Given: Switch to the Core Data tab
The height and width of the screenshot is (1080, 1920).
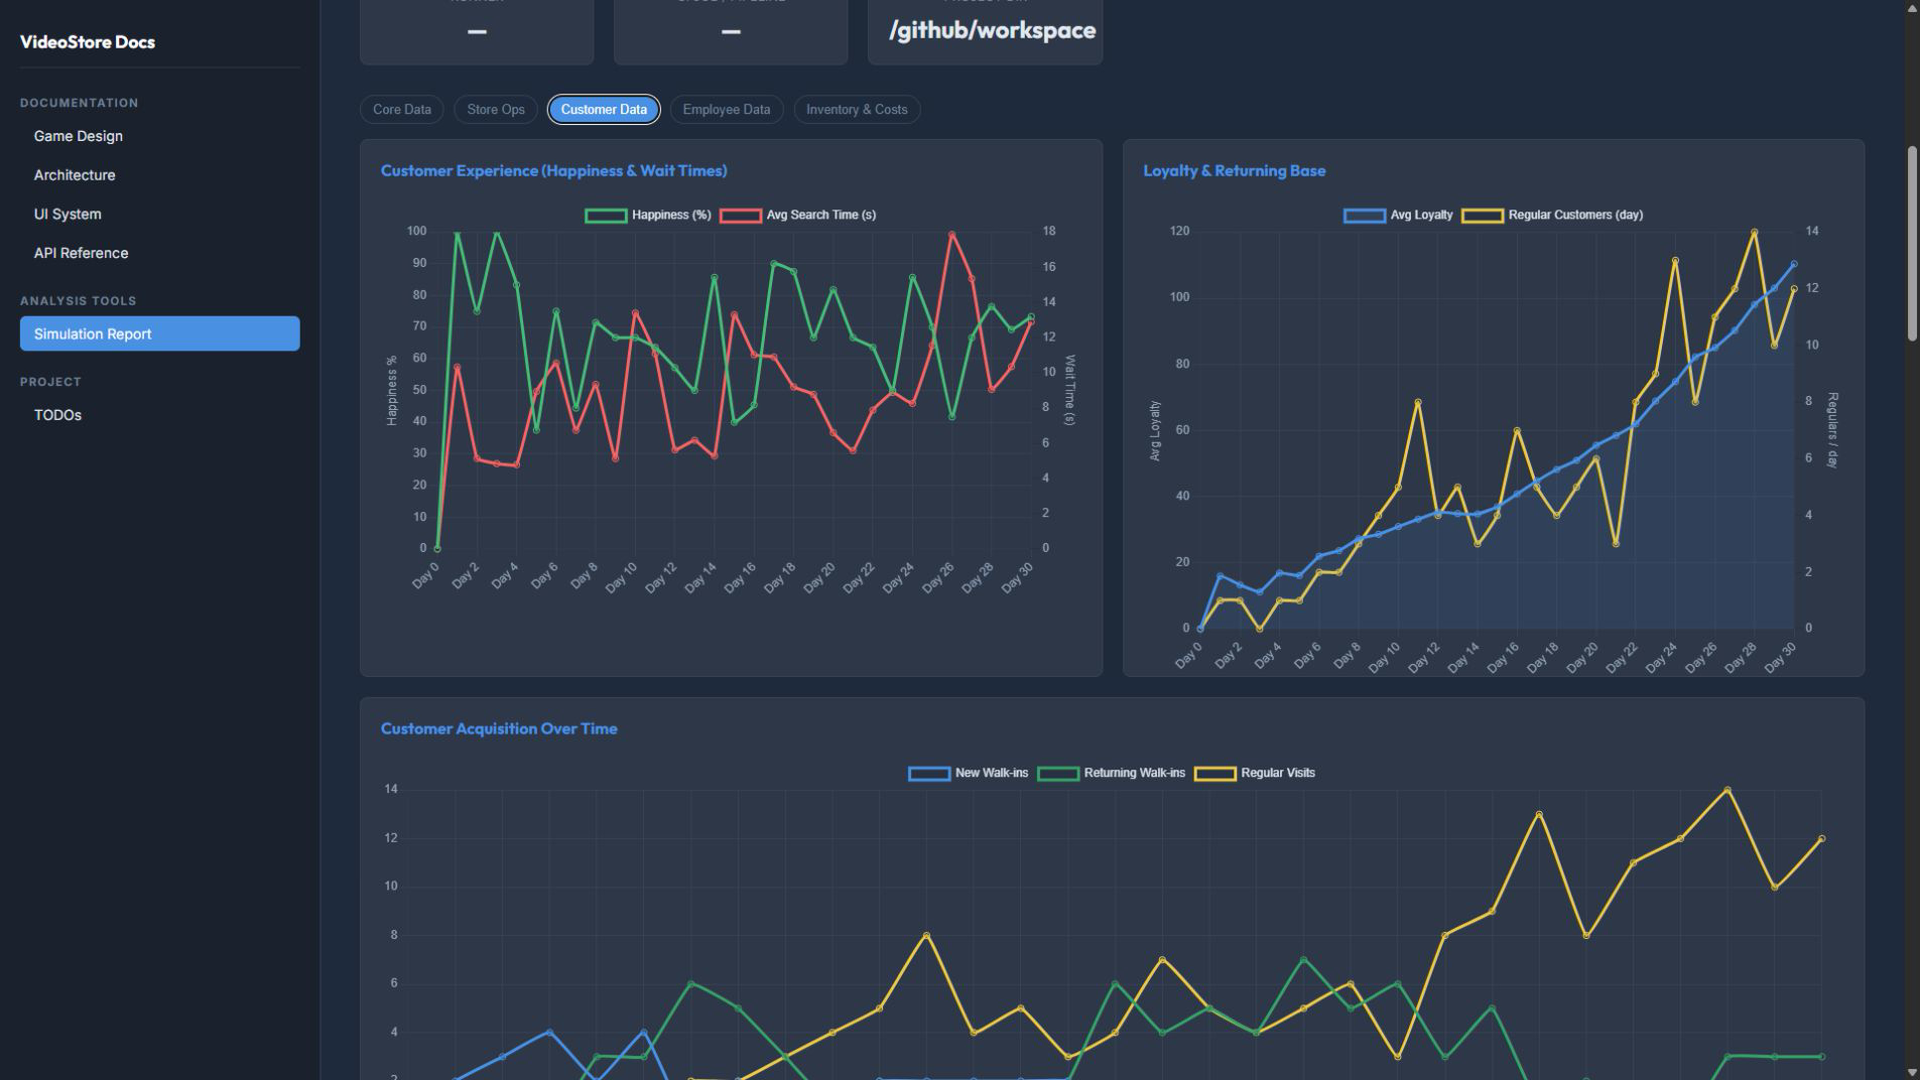Looking at the screenshot, I should 402,110.
